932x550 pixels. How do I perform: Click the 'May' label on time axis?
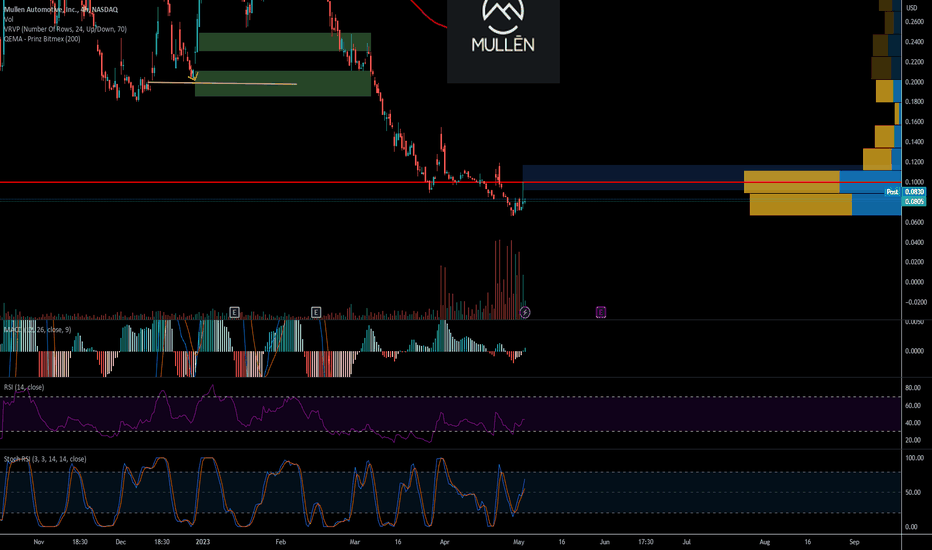(518, 542)
